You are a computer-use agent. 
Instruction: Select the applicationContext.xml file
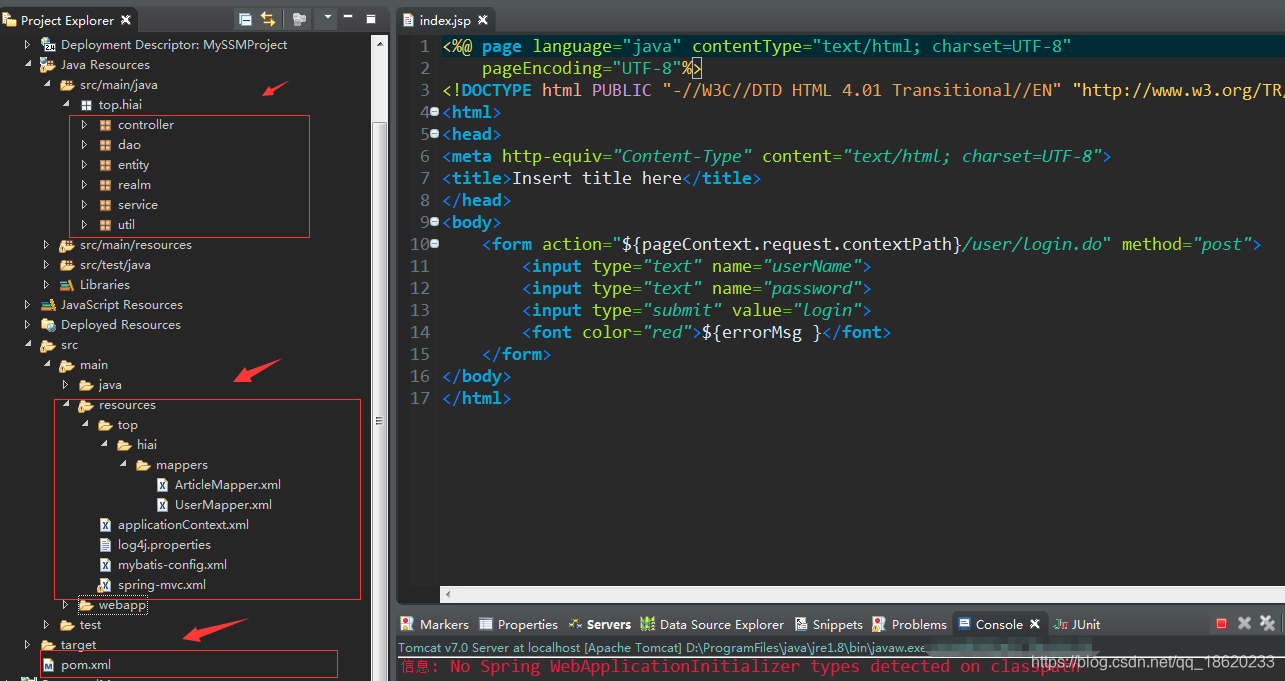(x=183, y=525)
